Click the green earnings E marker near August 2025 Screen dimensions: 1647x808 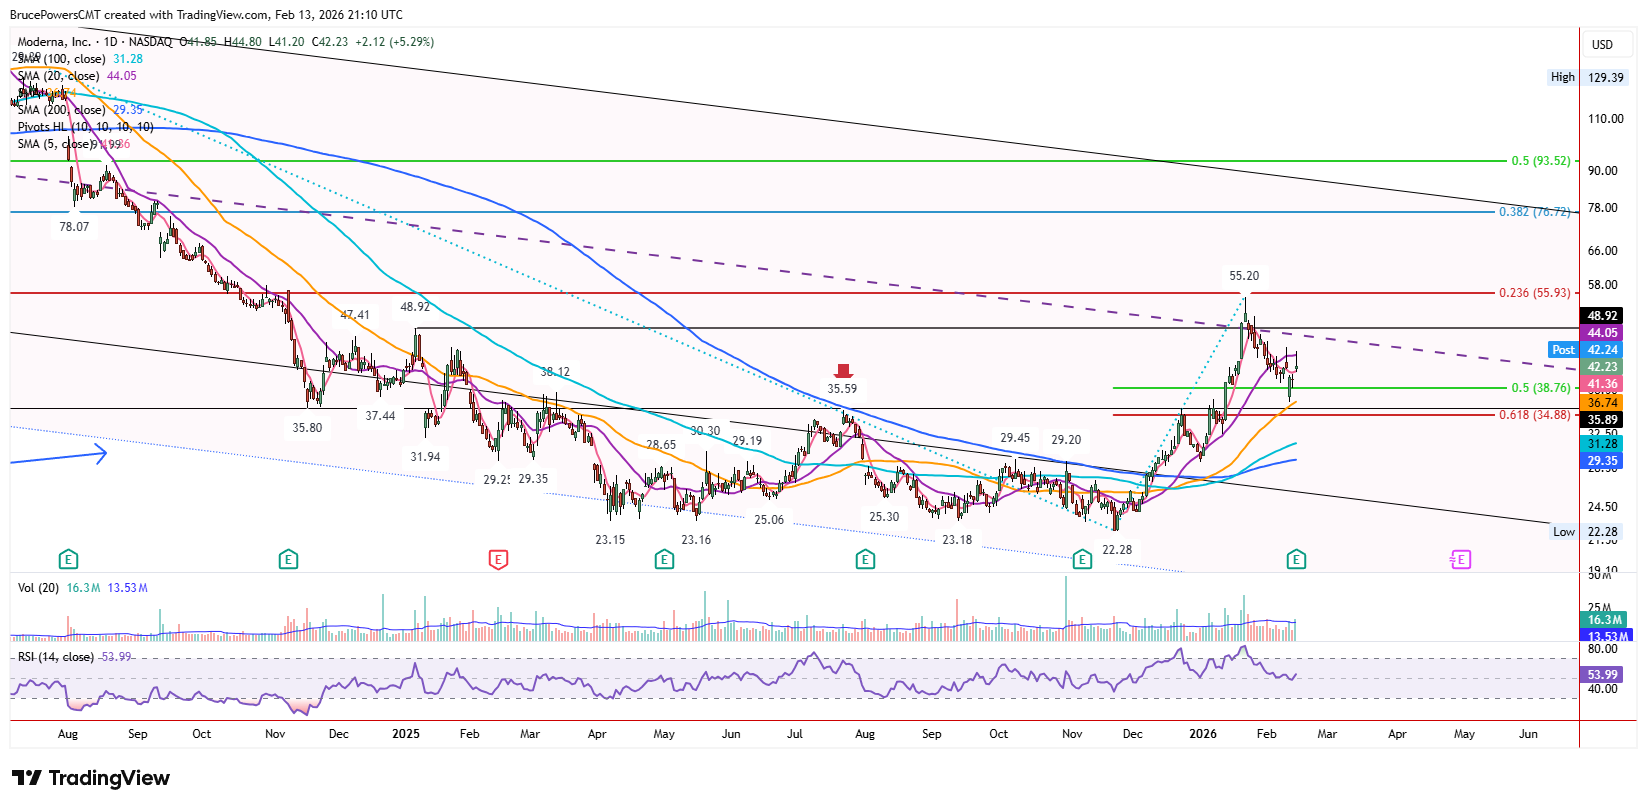(865, 559)
